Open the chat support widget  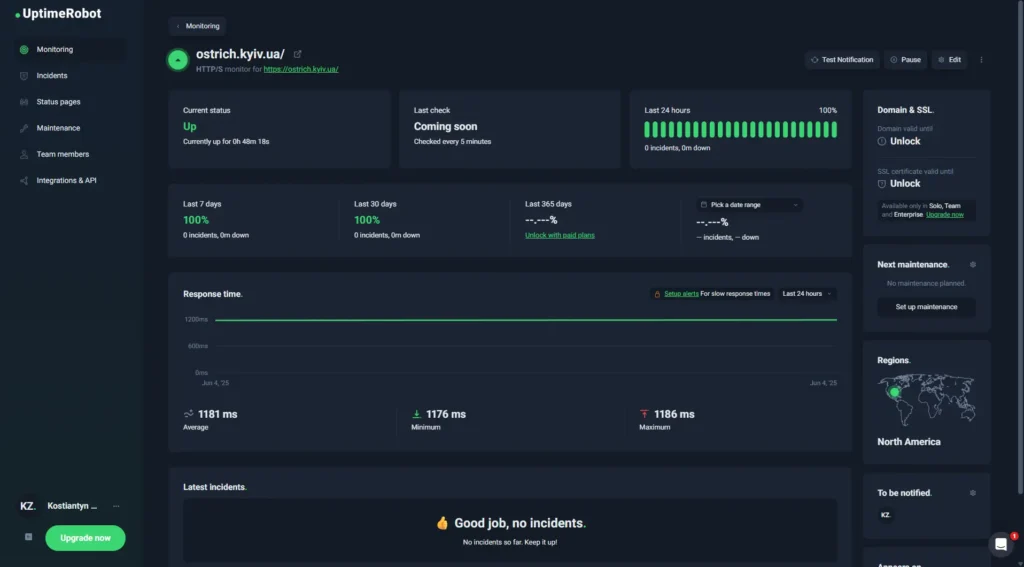coord(1001,544)
